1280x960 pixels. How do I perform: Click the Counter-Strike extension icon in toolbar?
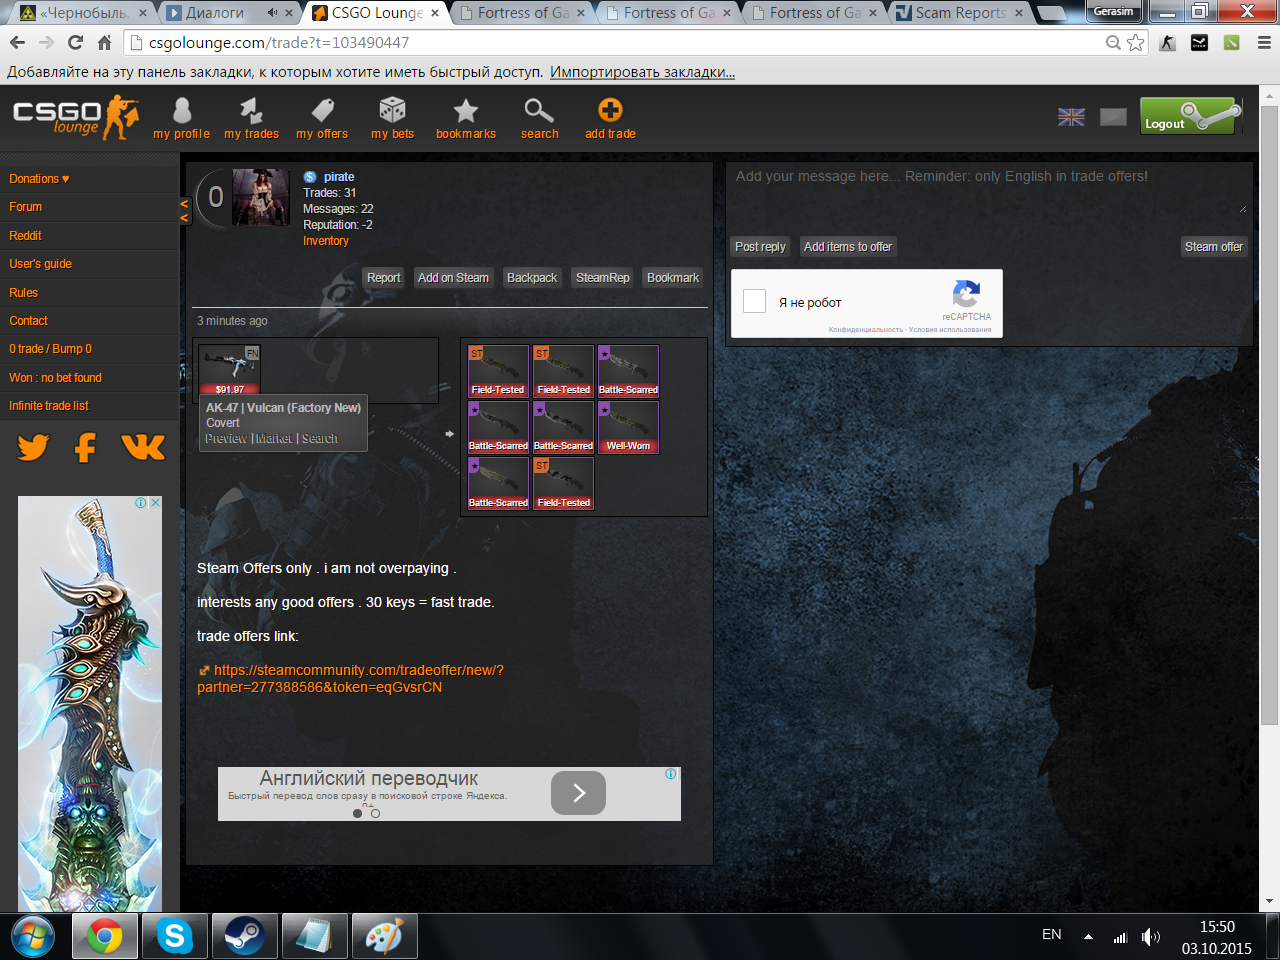(1167, 42)
